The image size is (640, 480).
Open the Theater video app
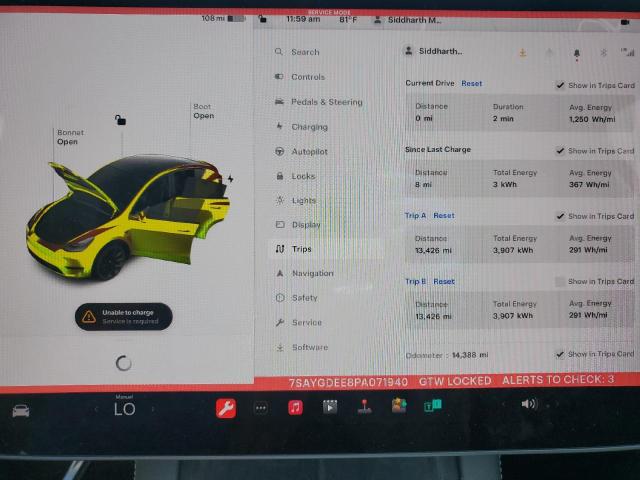click(330, 407)
